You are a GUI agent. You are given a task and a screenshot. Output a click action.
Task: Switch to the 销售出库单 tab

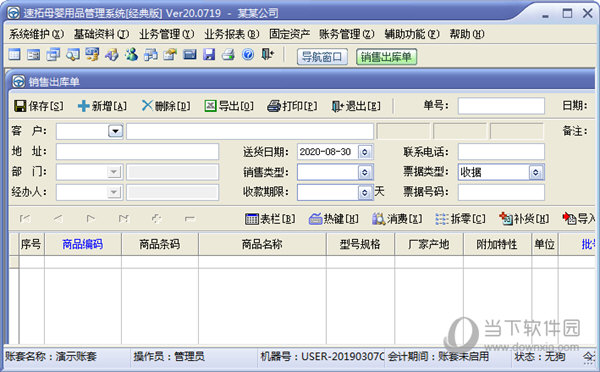tap(386, 57)
